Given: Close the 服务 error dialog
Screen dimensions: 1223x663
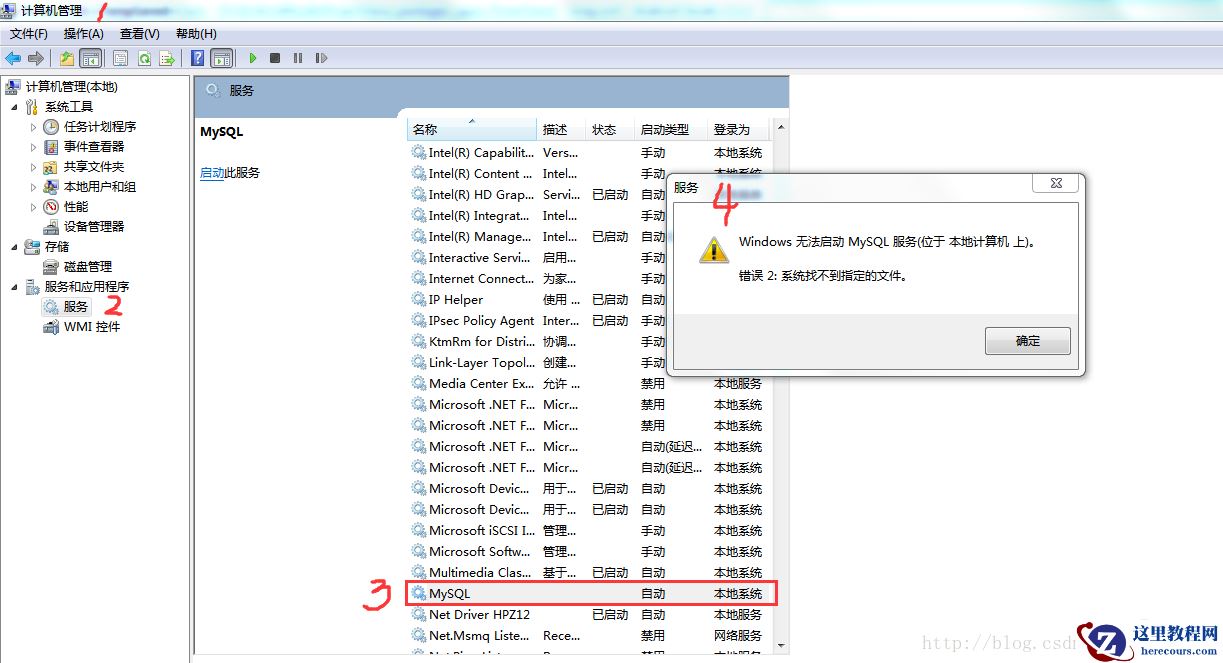Looking at the screenshot, I should pyautogui.click(x=1056, y=184).
